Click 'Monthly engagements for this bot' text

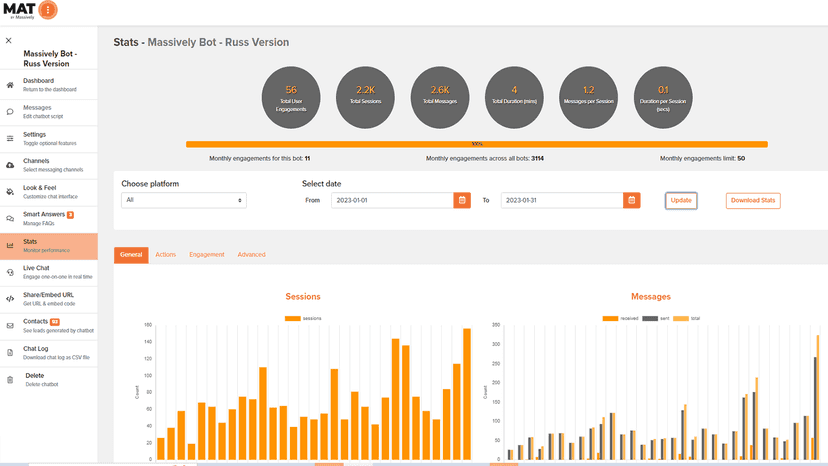coord(259,159)
